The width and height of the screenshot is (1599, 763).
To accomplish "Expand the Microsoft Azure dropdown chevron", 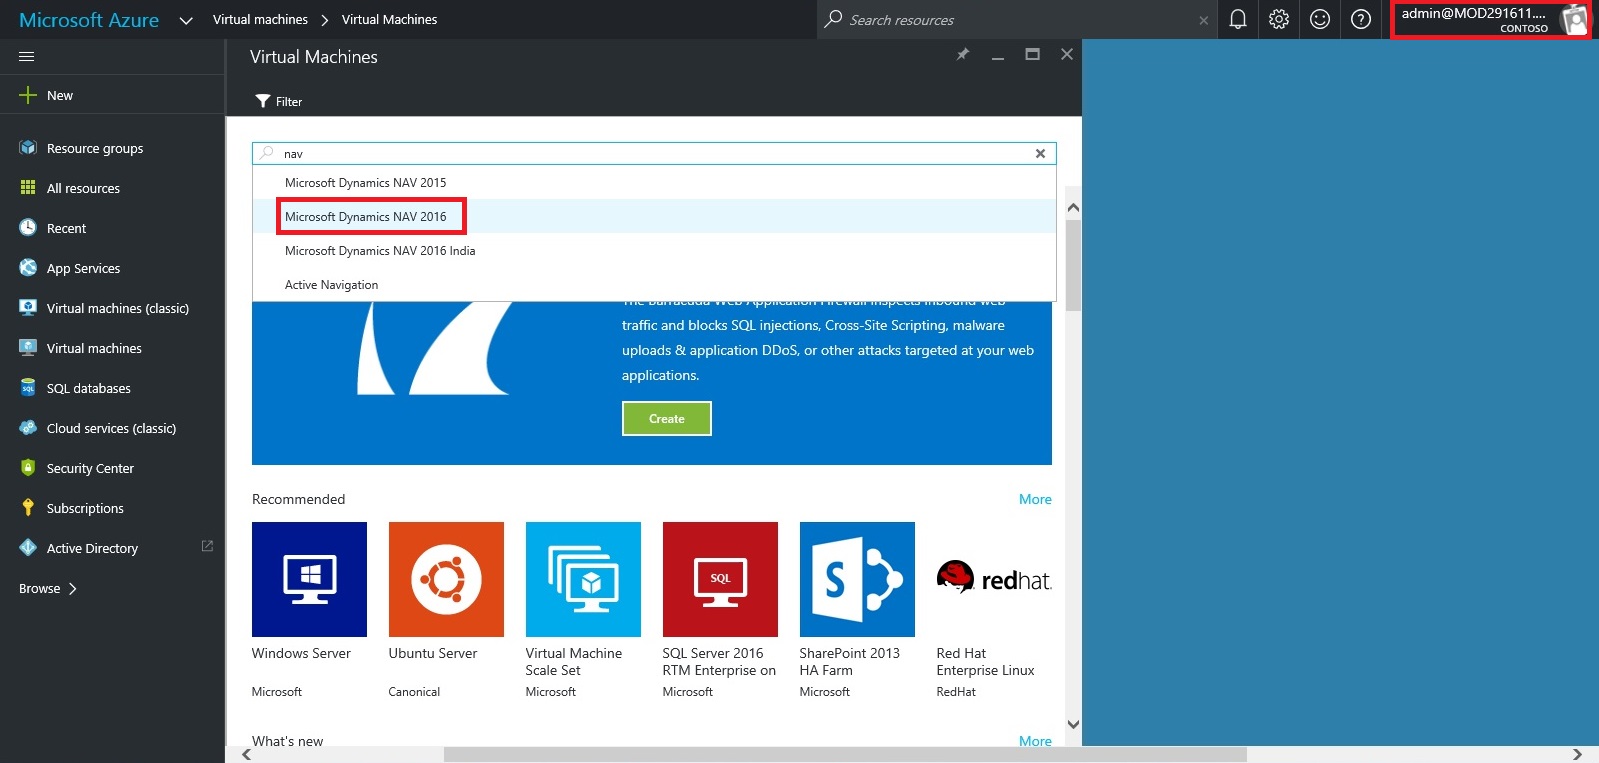I will [186, 20].
